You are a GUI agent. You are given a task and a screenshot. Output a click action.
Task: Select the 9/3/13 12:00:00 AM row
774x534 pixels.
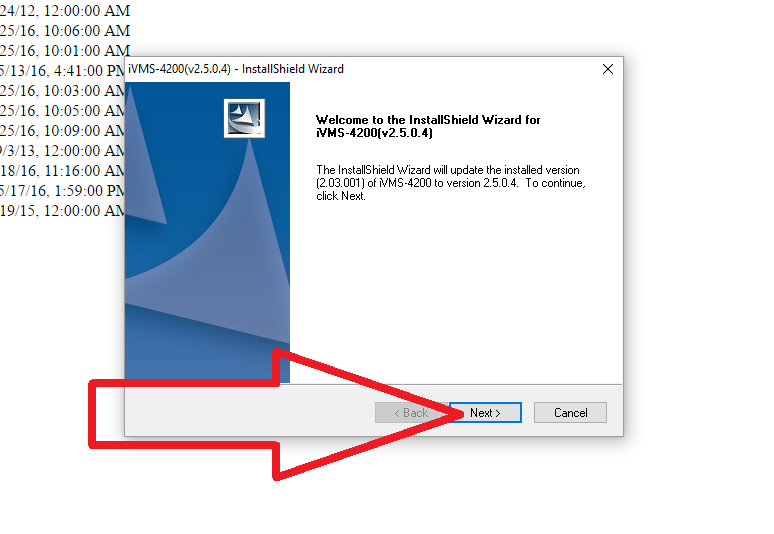click(62, 151)
